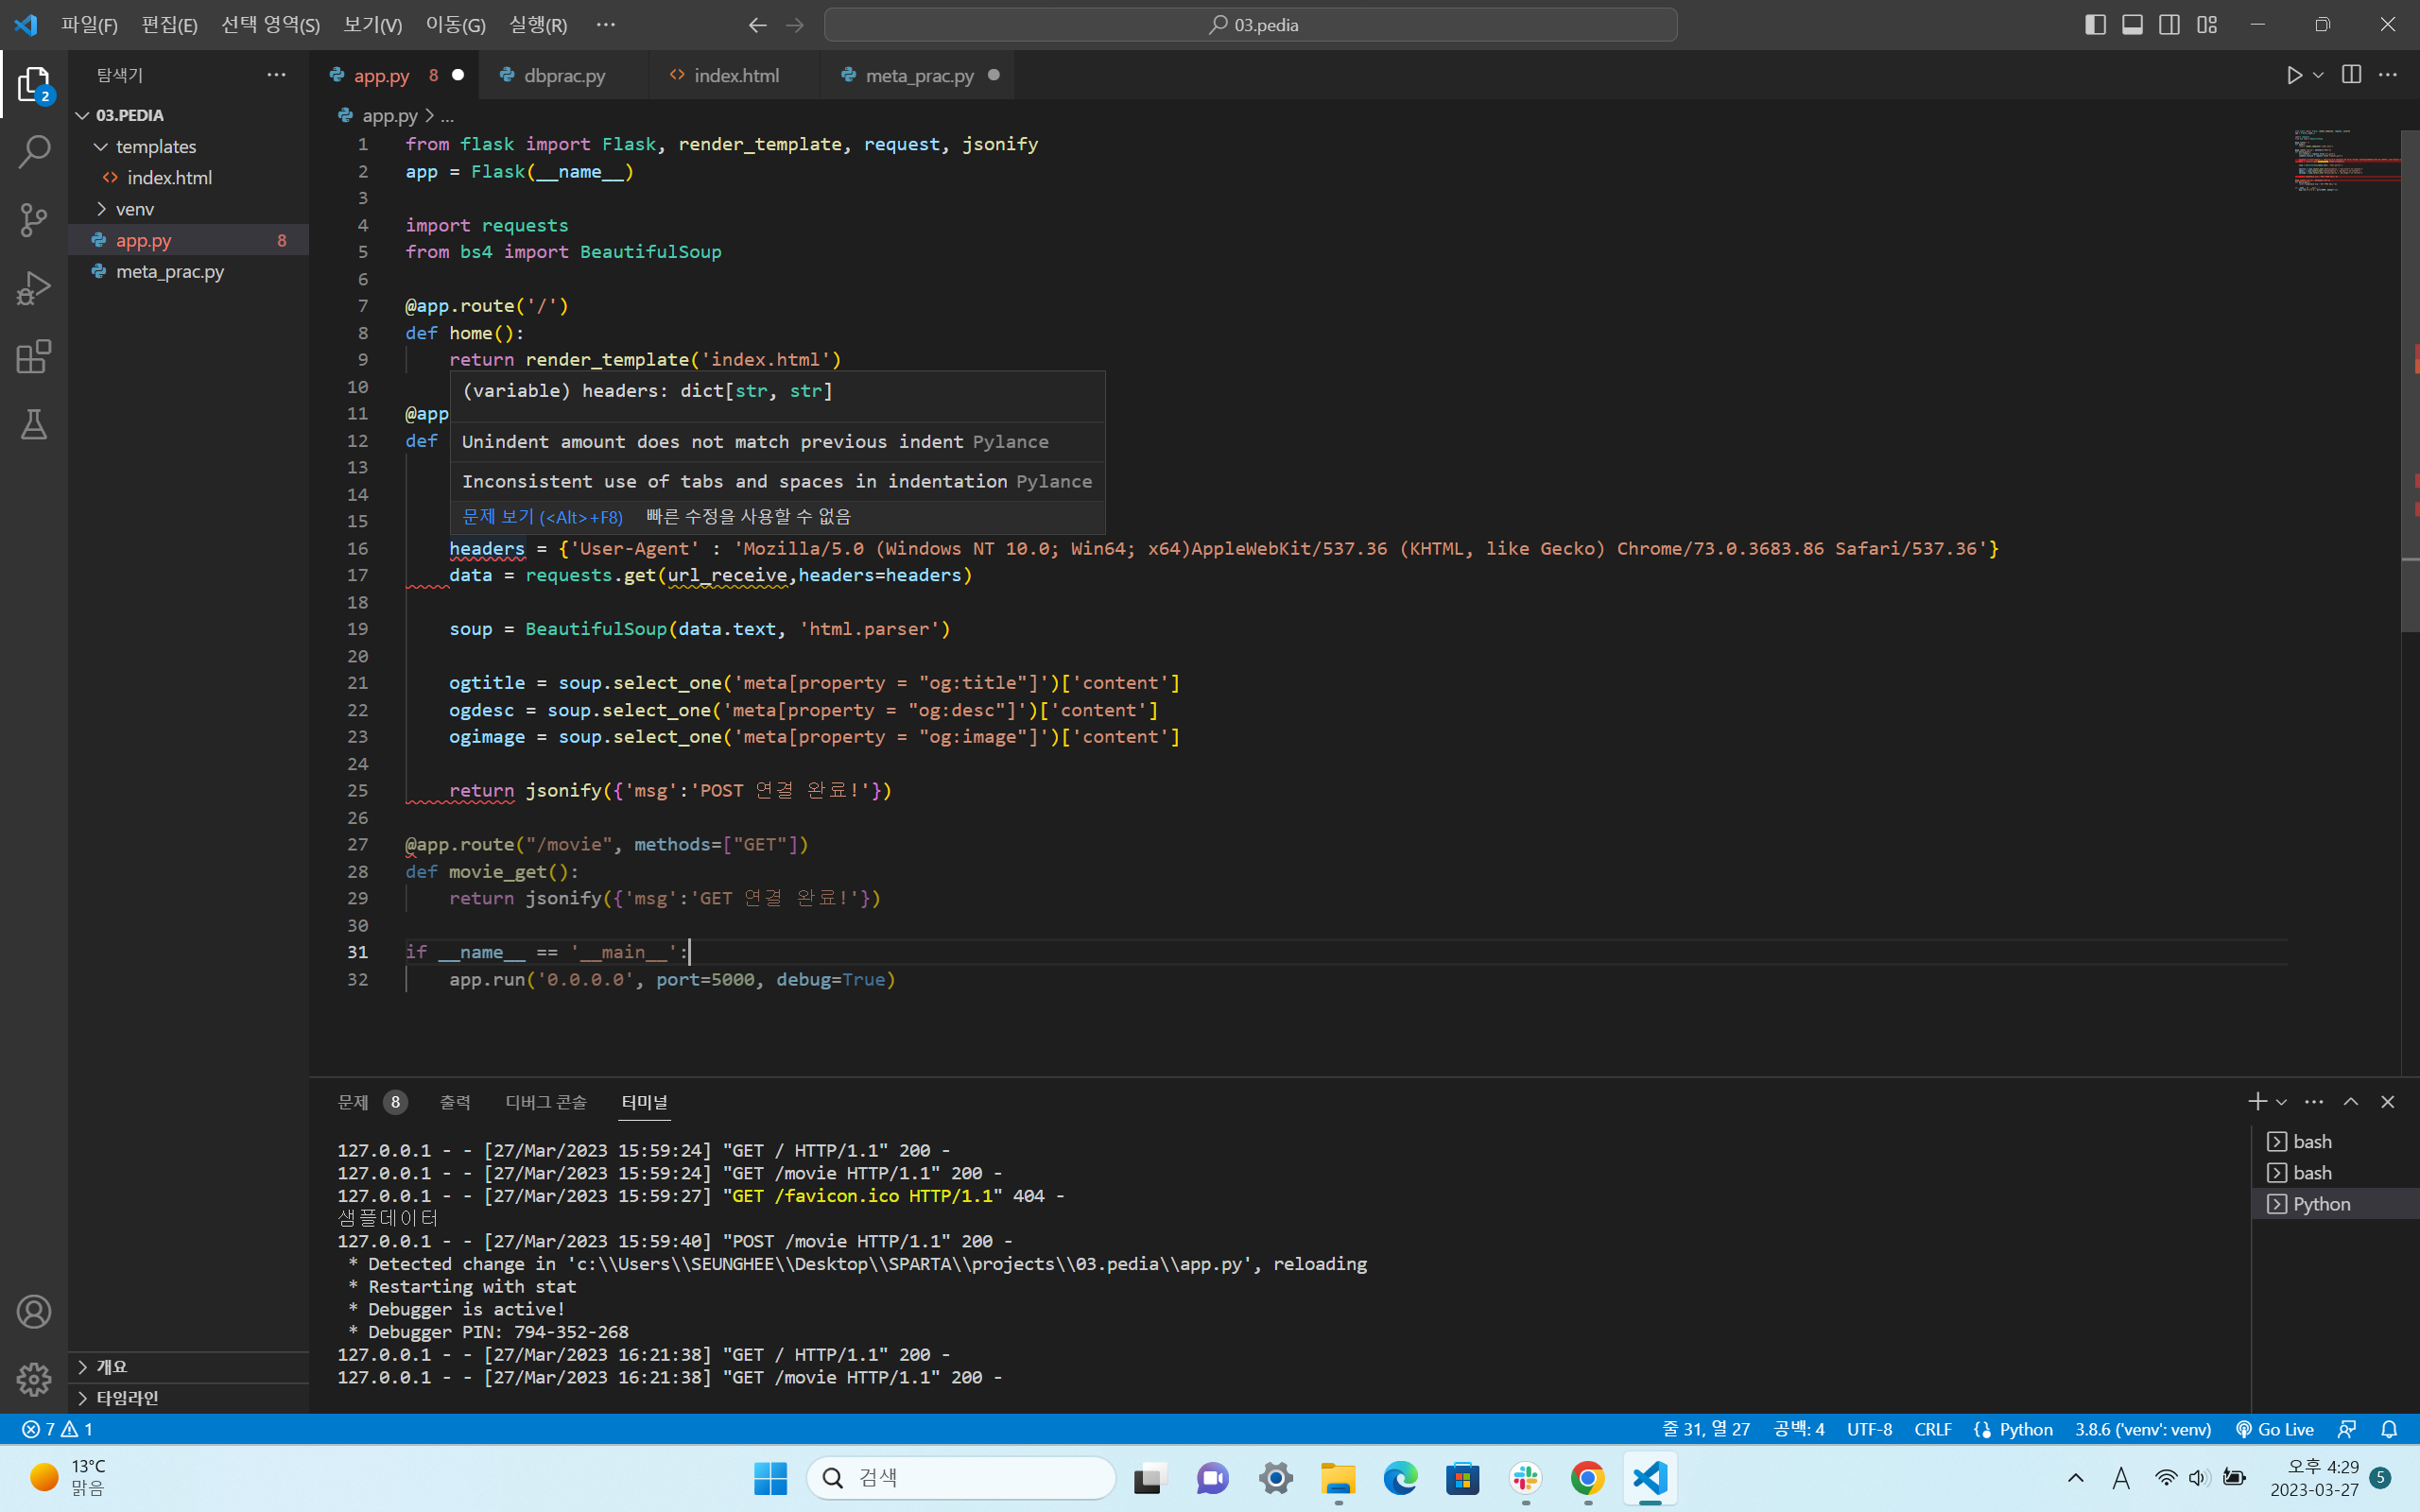2420x1512 pixels.
Task: Split the editor to the right
Action: pyautogui.click(x=2351, y=75)
